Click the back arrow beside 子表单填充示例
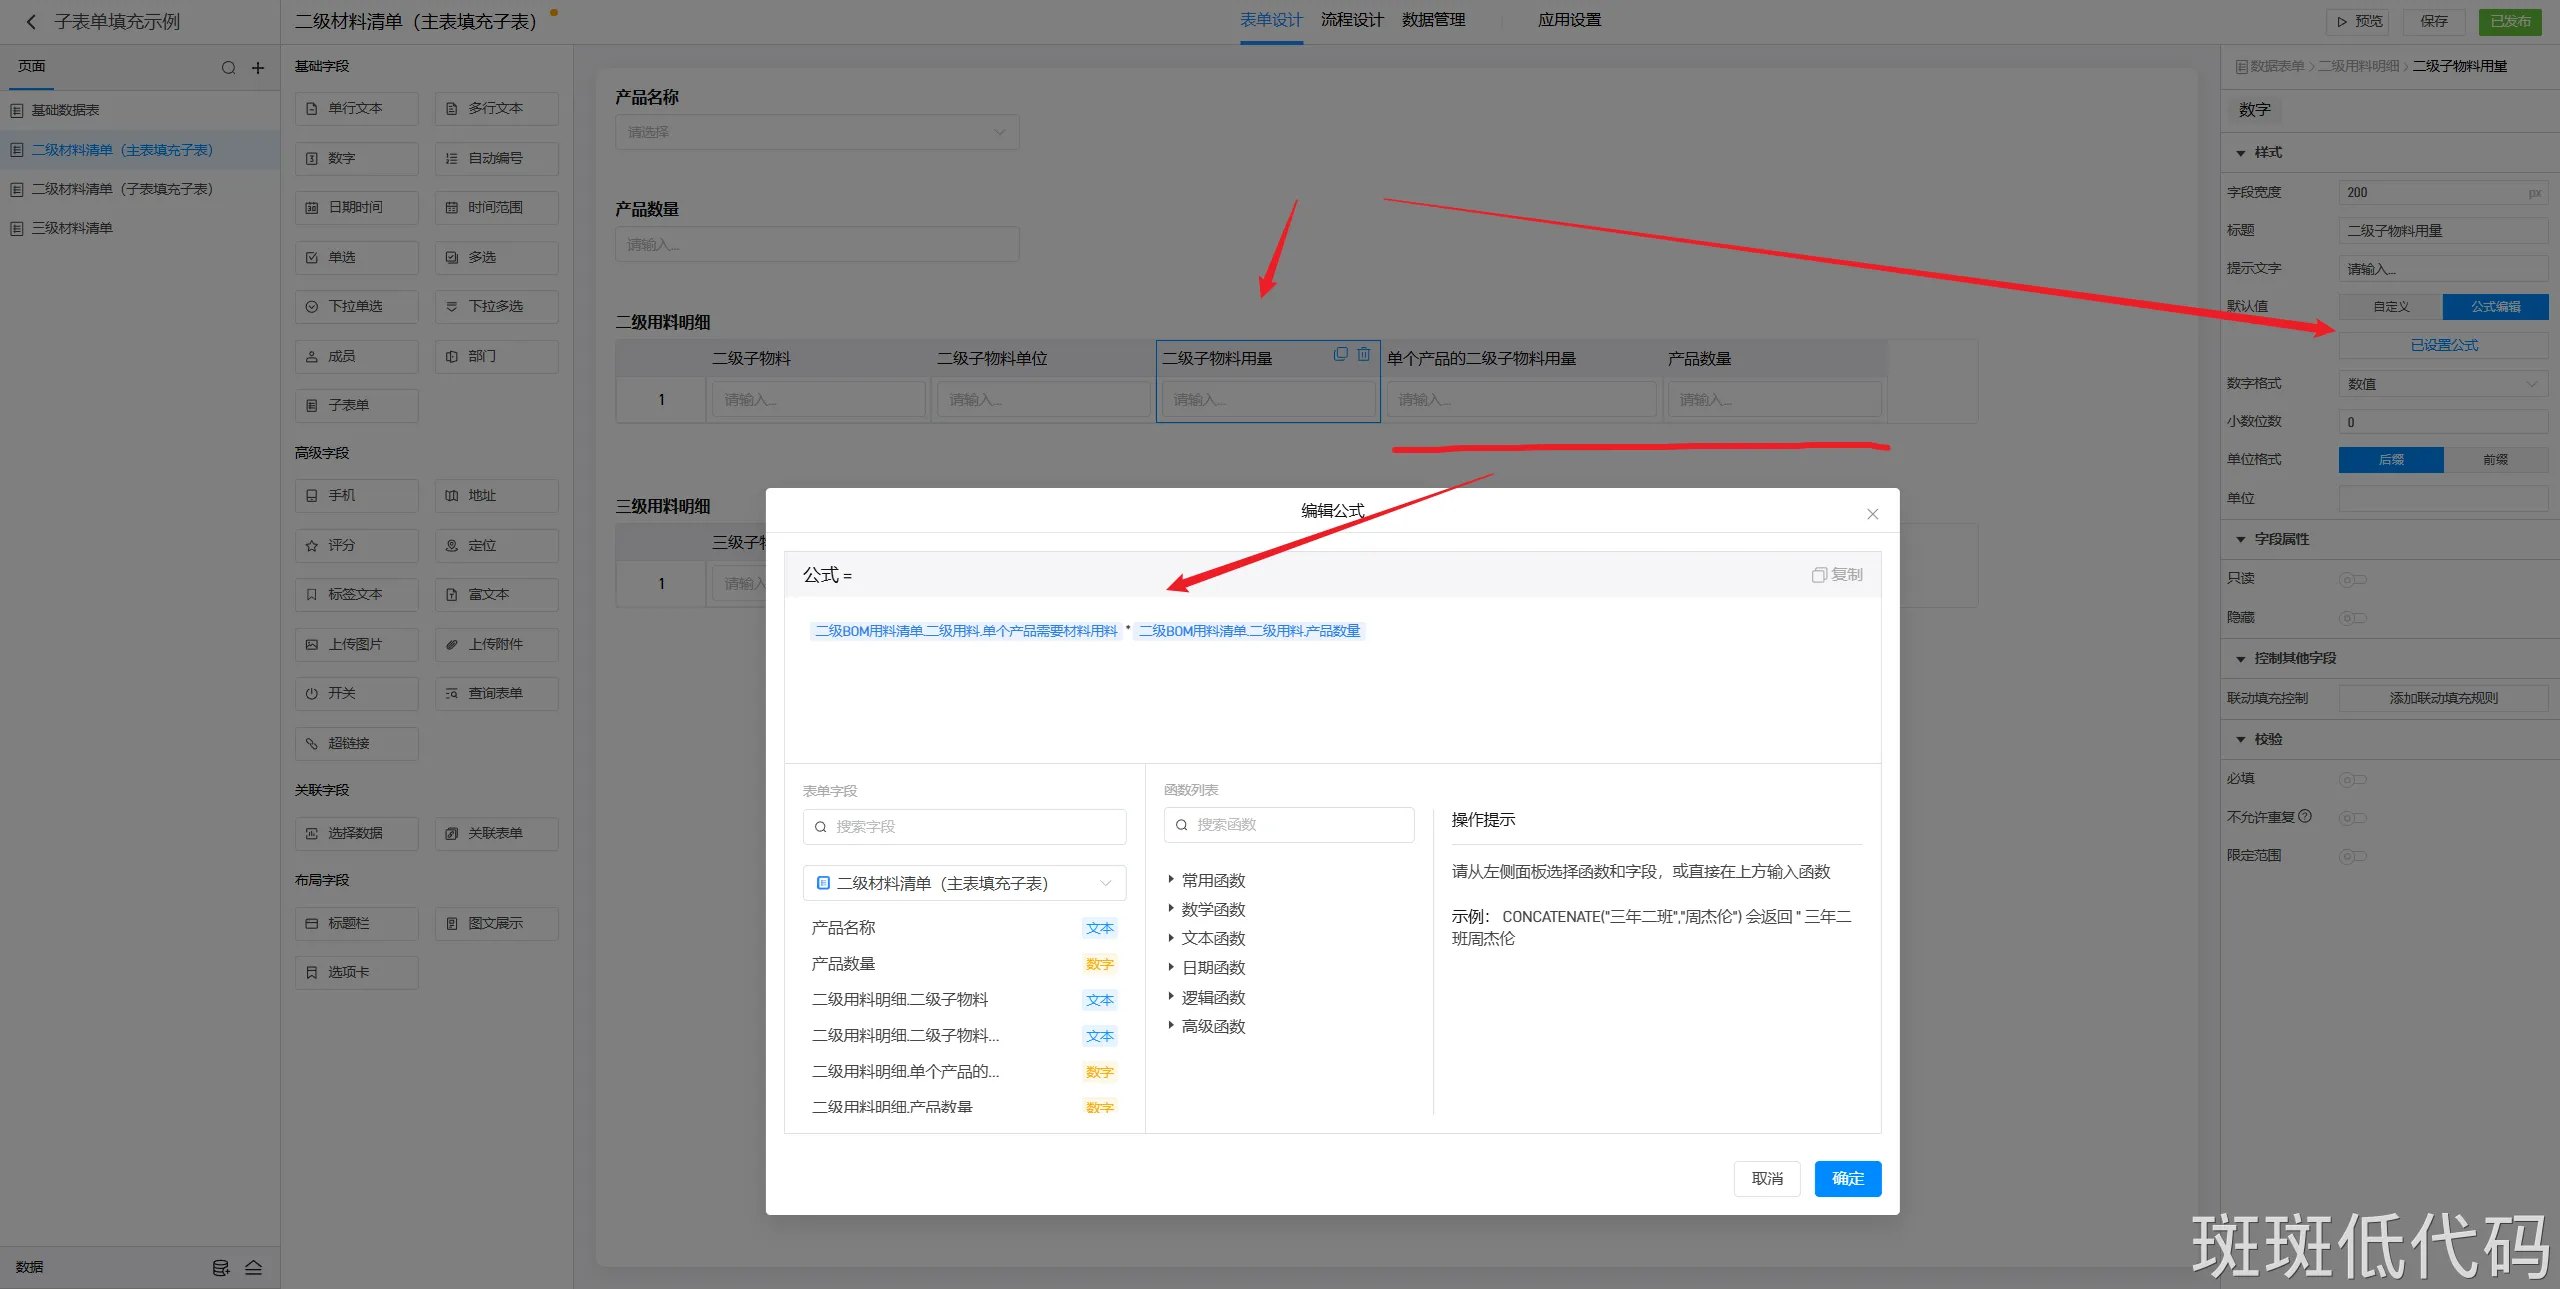 tap(30, 21)
